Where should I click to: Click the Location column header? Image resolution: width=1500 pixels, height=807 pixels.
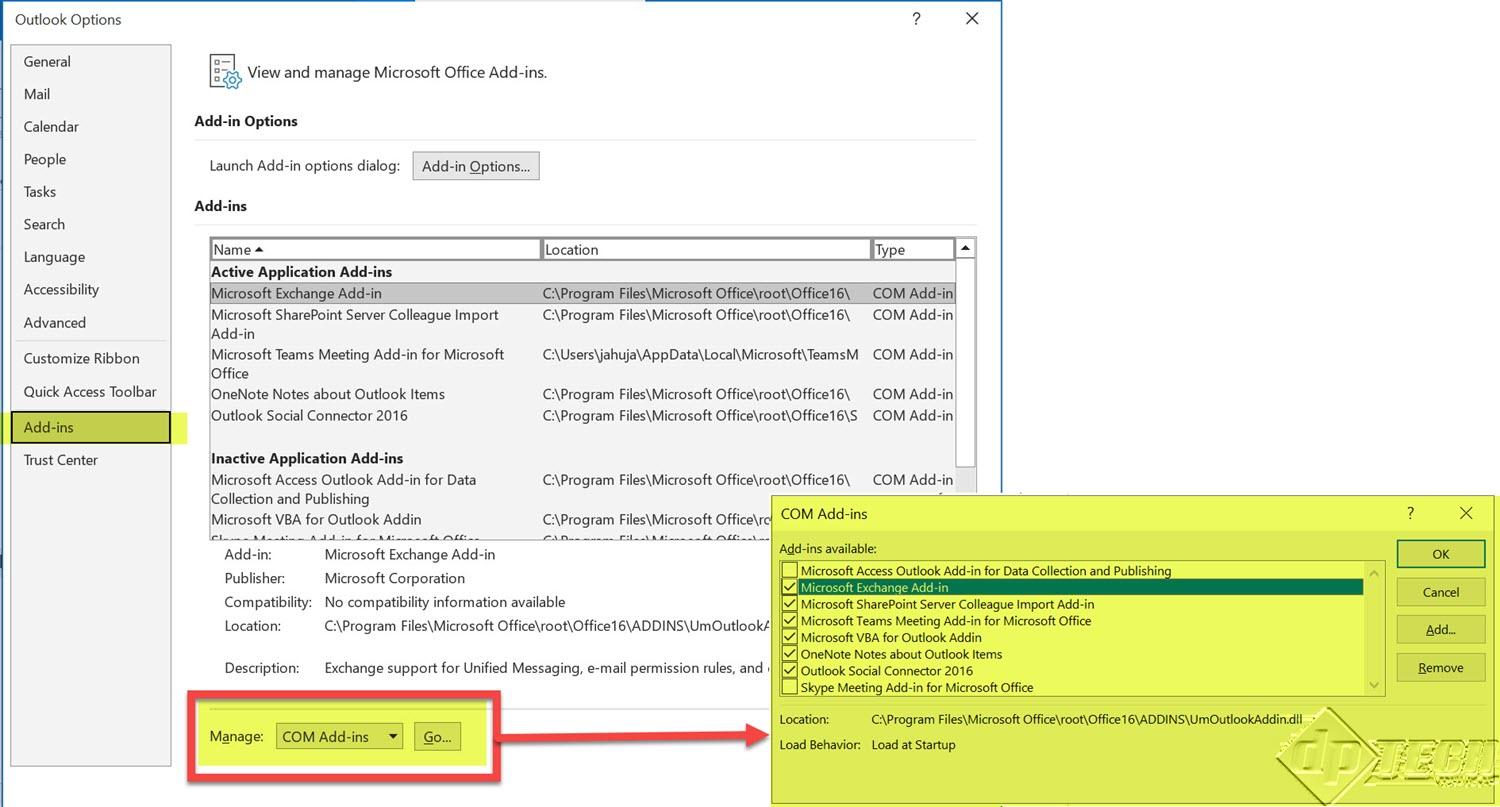[x=706, y=249]
